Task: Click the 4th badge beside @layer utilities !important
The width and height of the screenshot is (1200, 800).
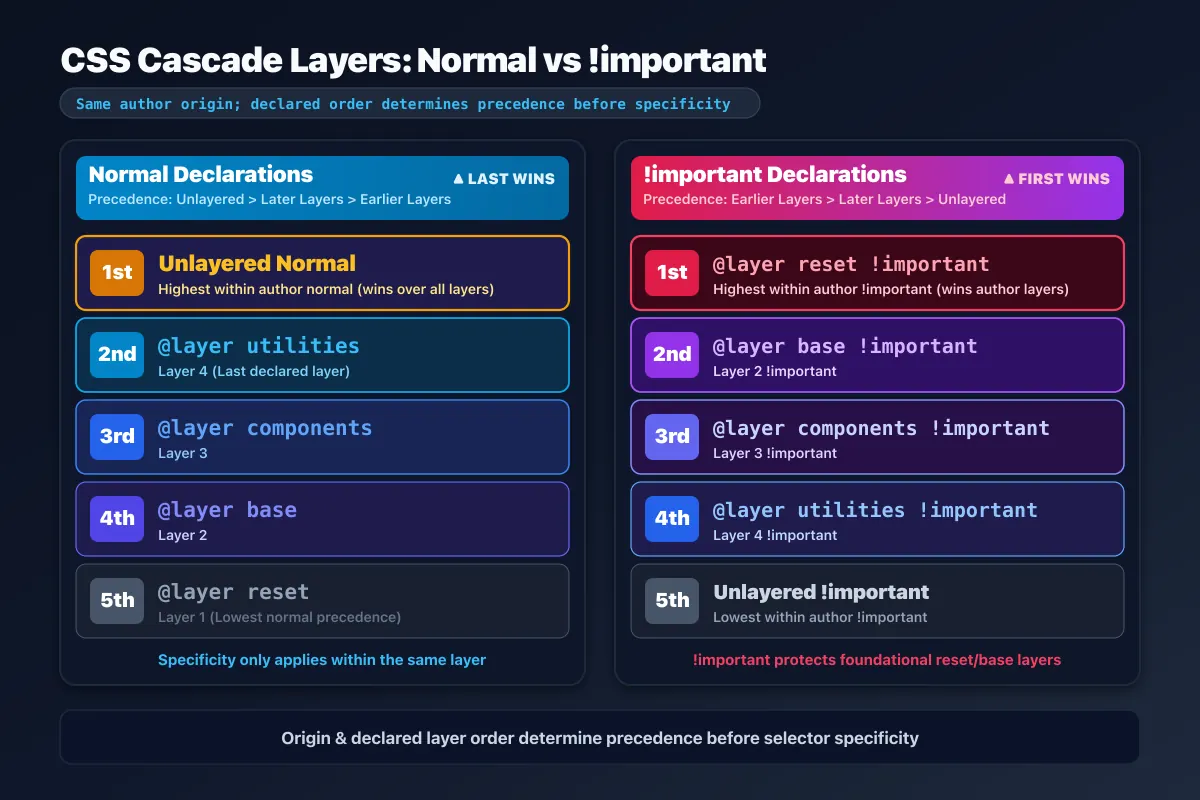Action: 672,519
